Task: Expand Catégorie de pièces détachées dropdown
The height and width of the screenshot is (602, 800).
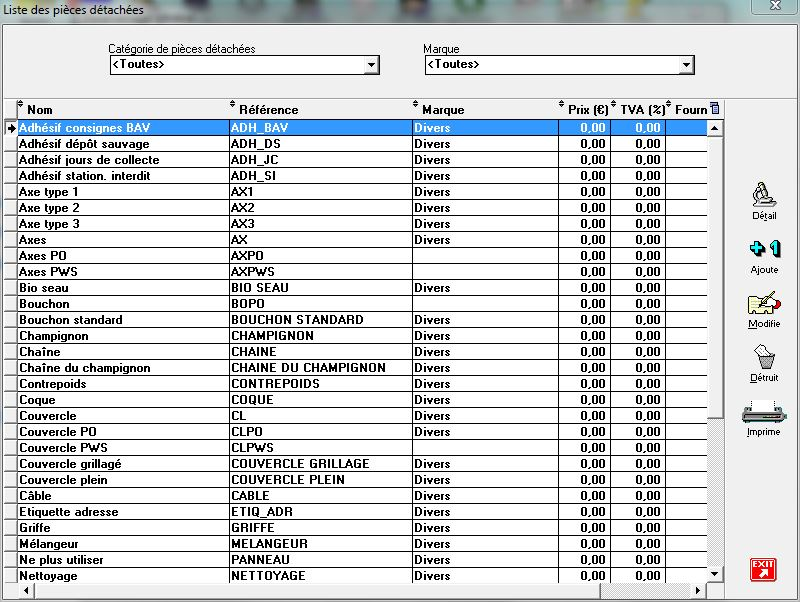Action: [372, 65]
